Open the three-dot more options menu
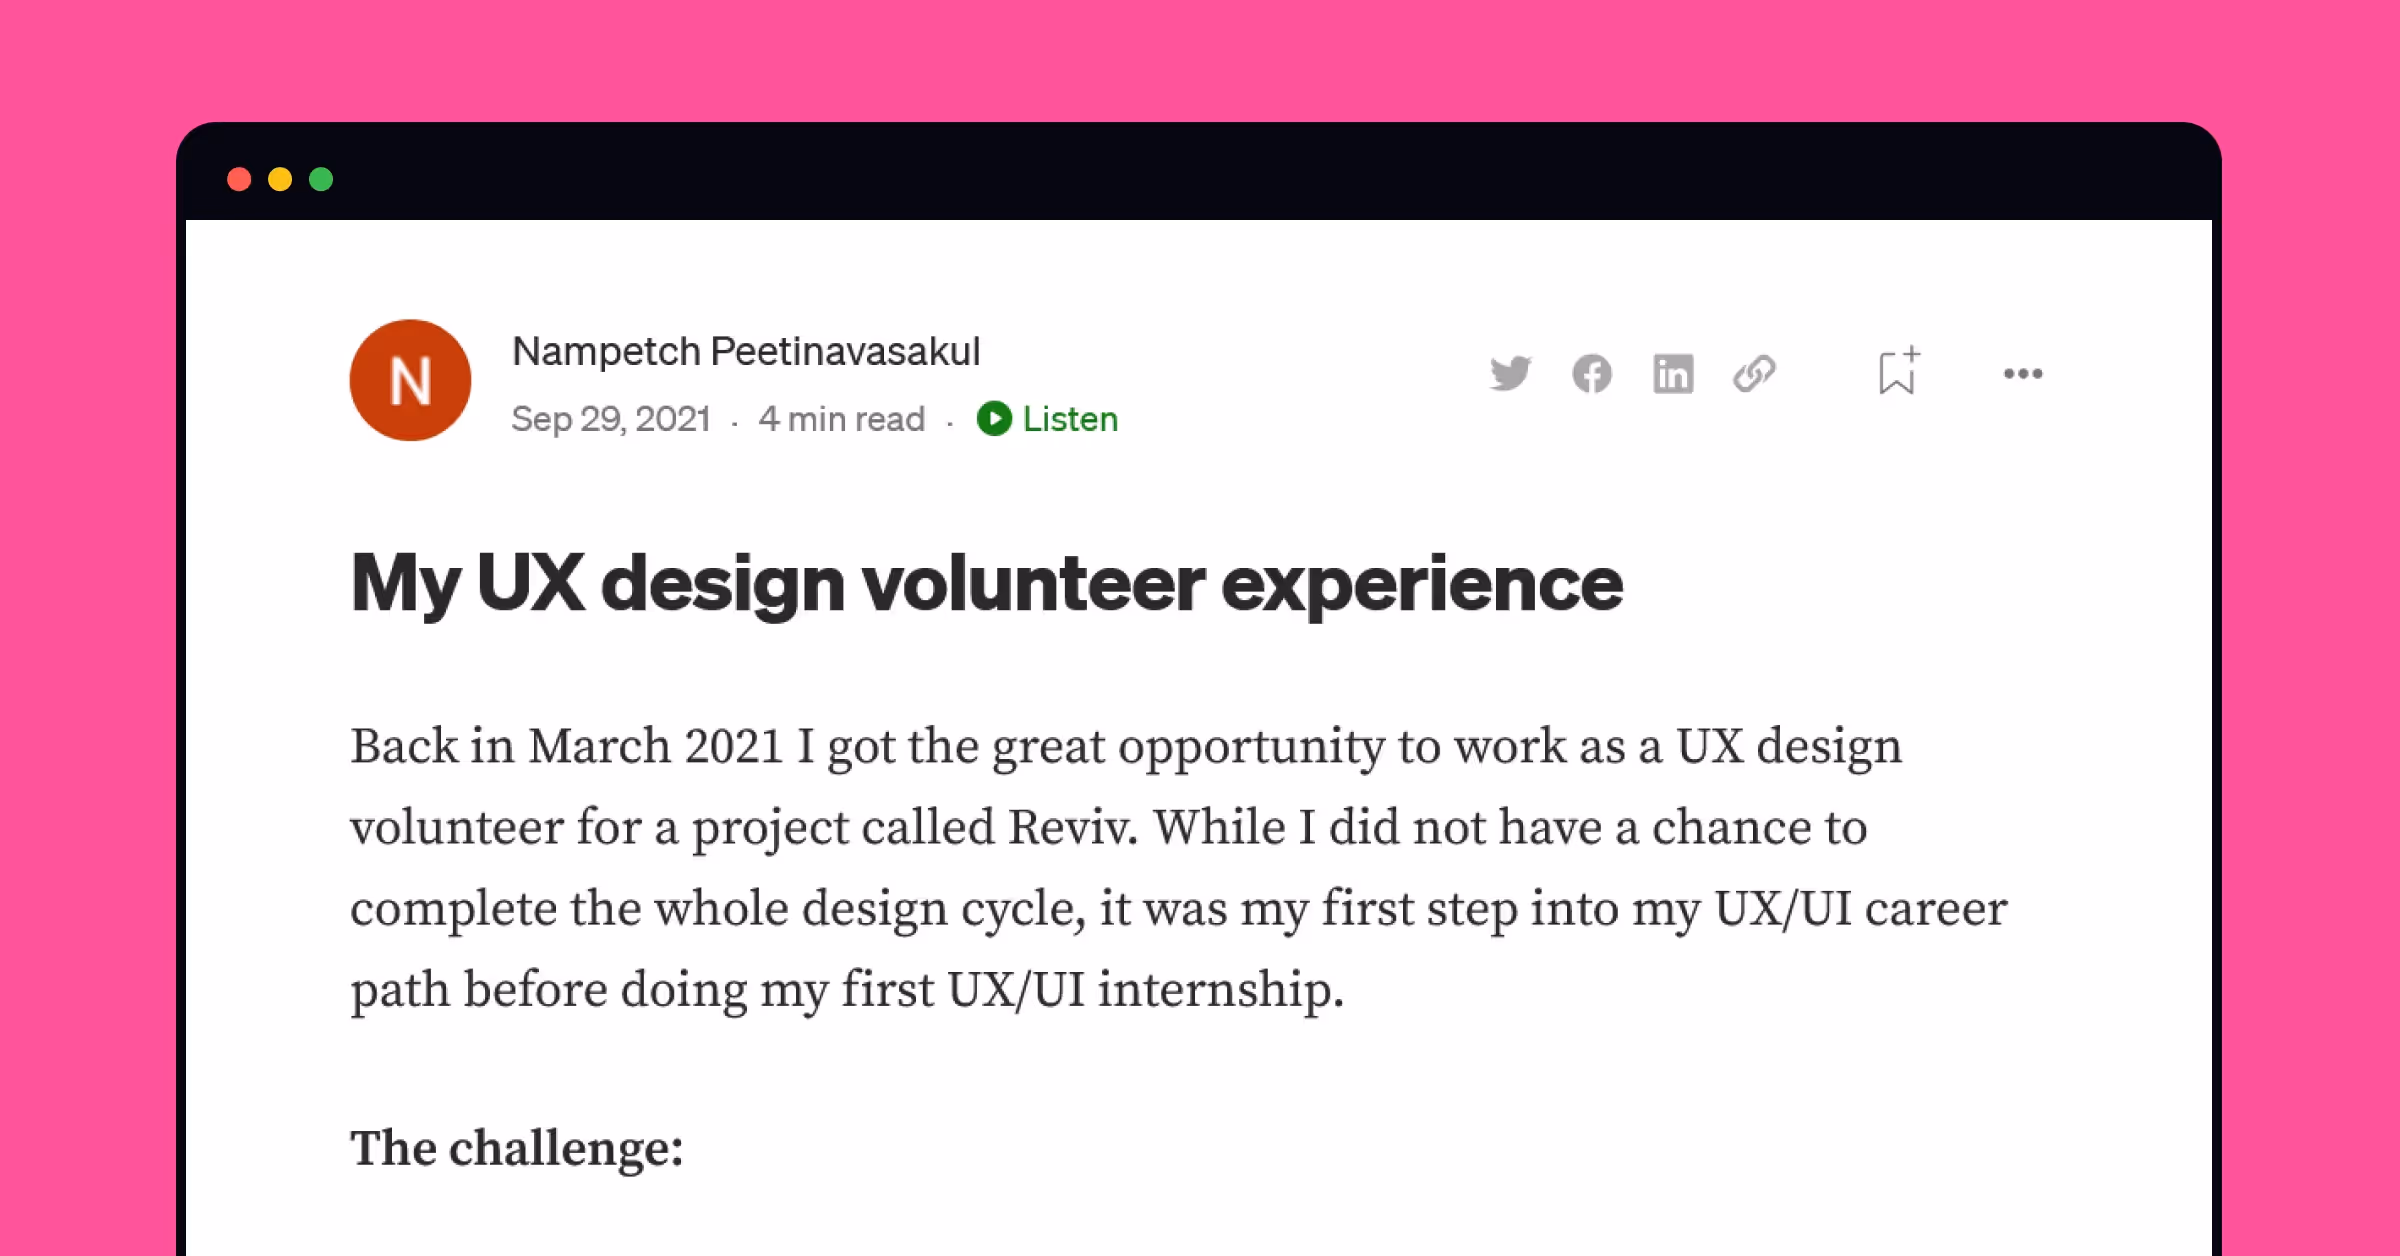Viewport: 2400px width, 1256px height. [2024, 373]
